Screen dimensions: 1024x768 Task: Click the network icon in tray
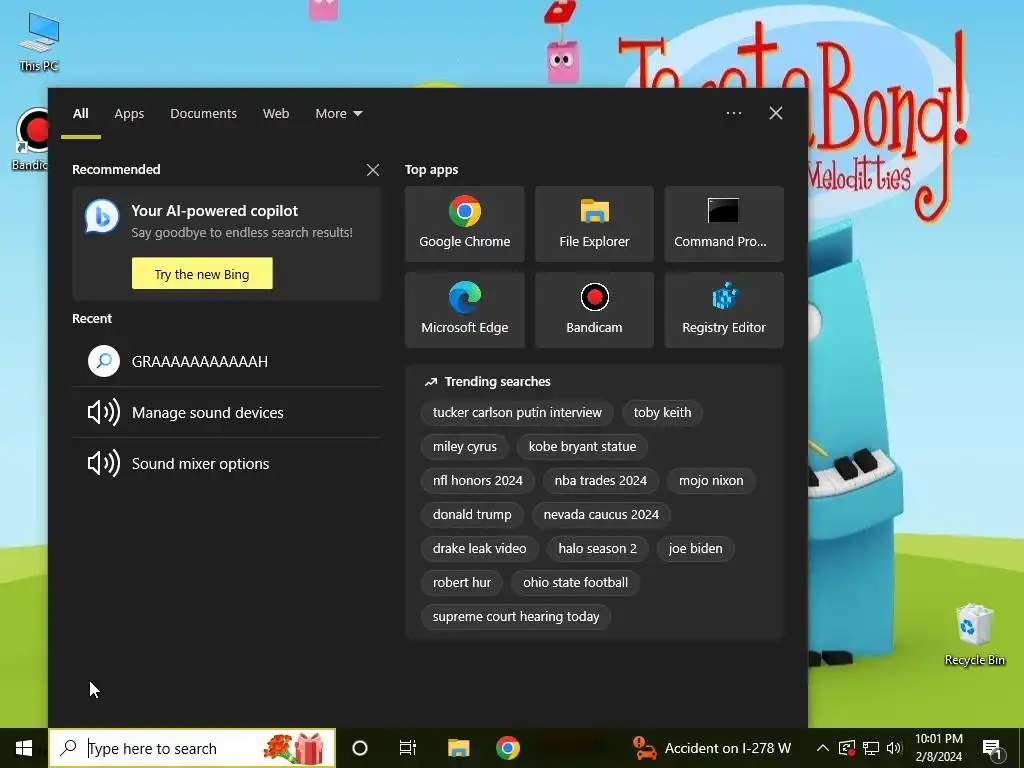coord(871,748)
